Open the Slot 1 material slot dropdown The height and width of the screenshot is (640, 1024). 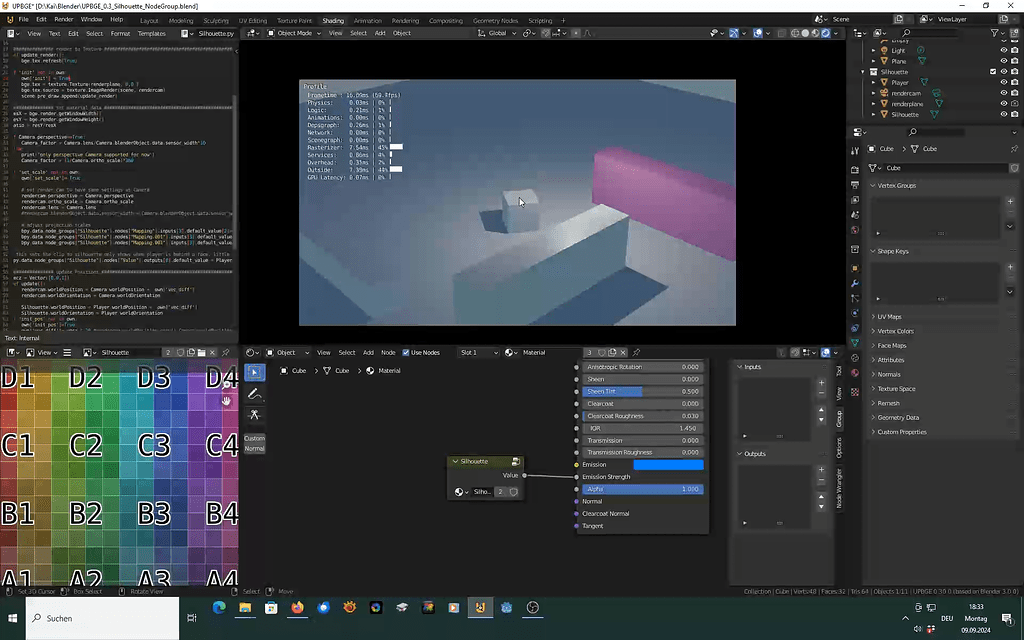[478, 353]
